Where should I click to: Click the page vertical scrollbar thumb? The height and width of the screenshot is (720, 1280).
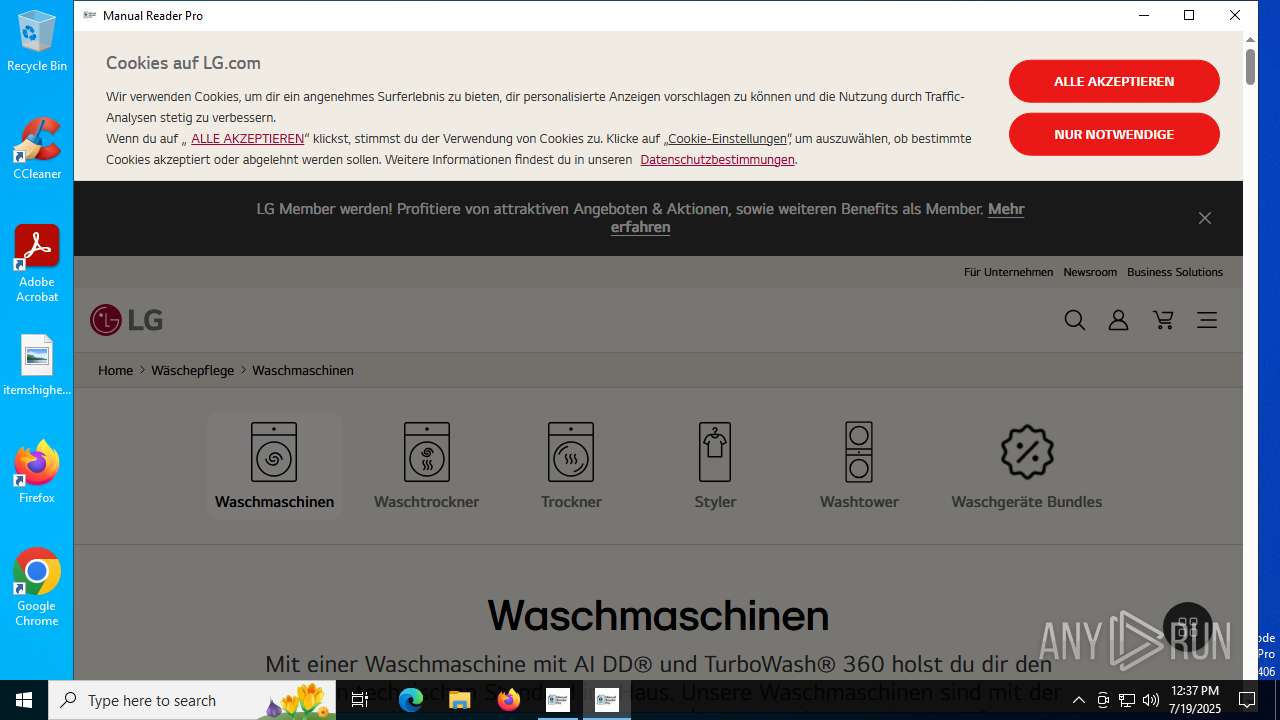coord(1250,66)
